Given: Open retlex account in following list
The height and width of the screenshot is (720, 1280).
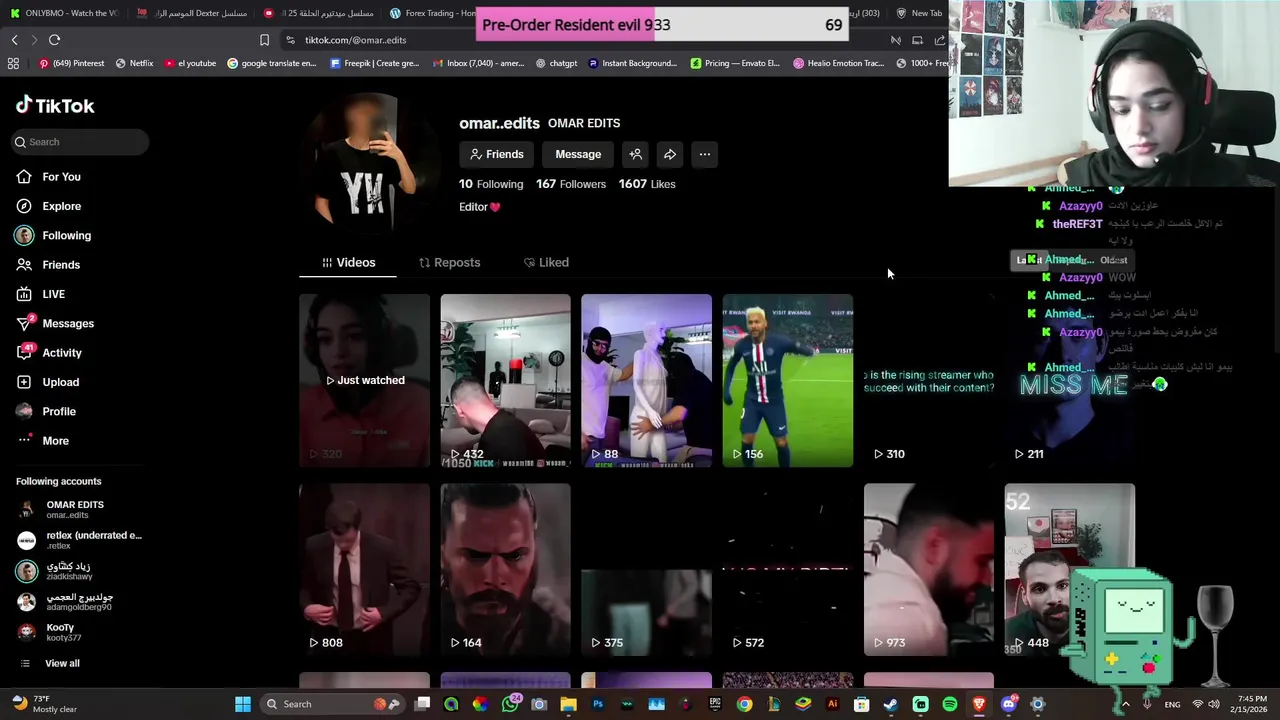Looking at the screenshot, I should [x=80, y=540].
